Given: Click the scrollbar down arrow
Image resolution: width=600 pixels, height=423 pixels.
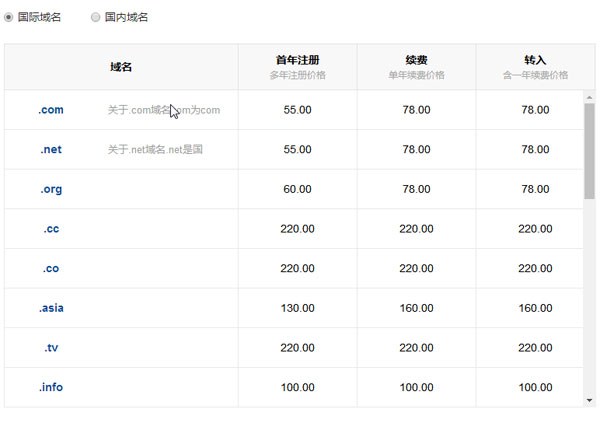Looking at the screenshot, I should tap(589, 400).
